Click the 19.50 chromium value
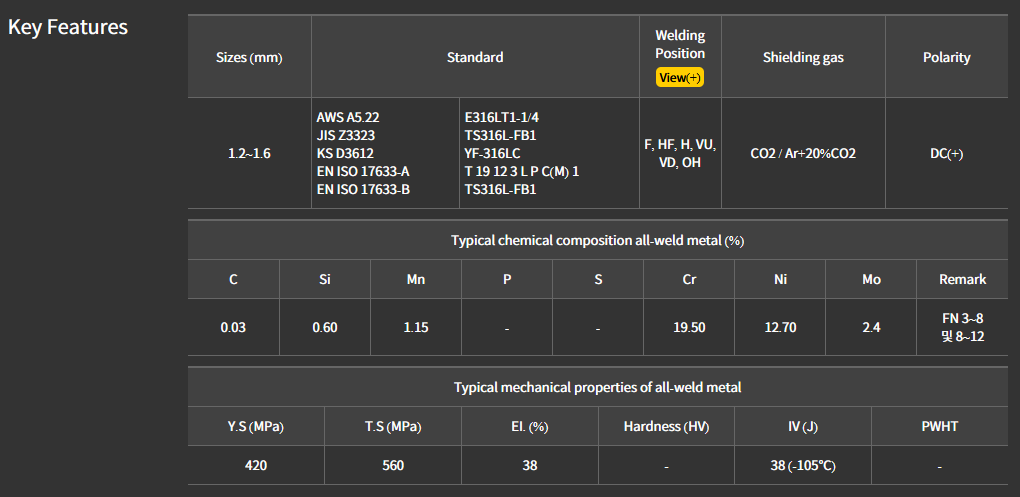 (x=689, y=327)
